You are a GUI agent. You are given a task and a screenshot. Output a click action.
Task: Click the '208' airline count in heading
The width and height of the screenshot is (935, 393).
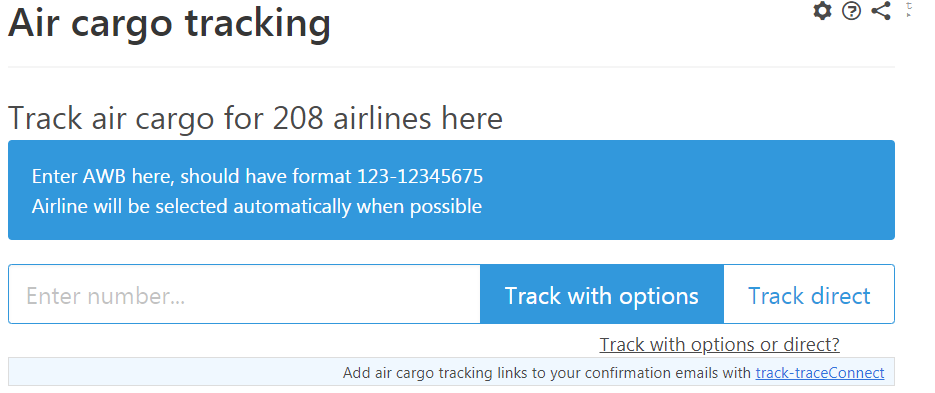click(x=298, y=118)
